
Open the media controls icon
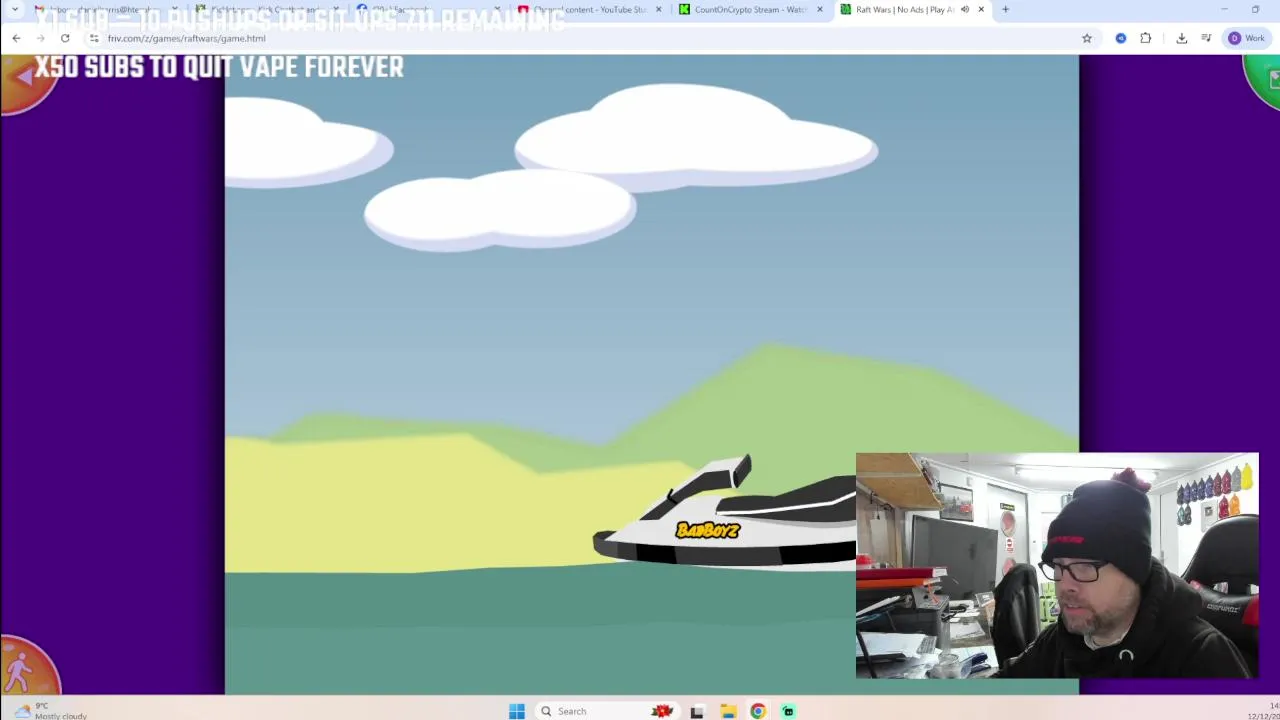[x=1206, y=38]
